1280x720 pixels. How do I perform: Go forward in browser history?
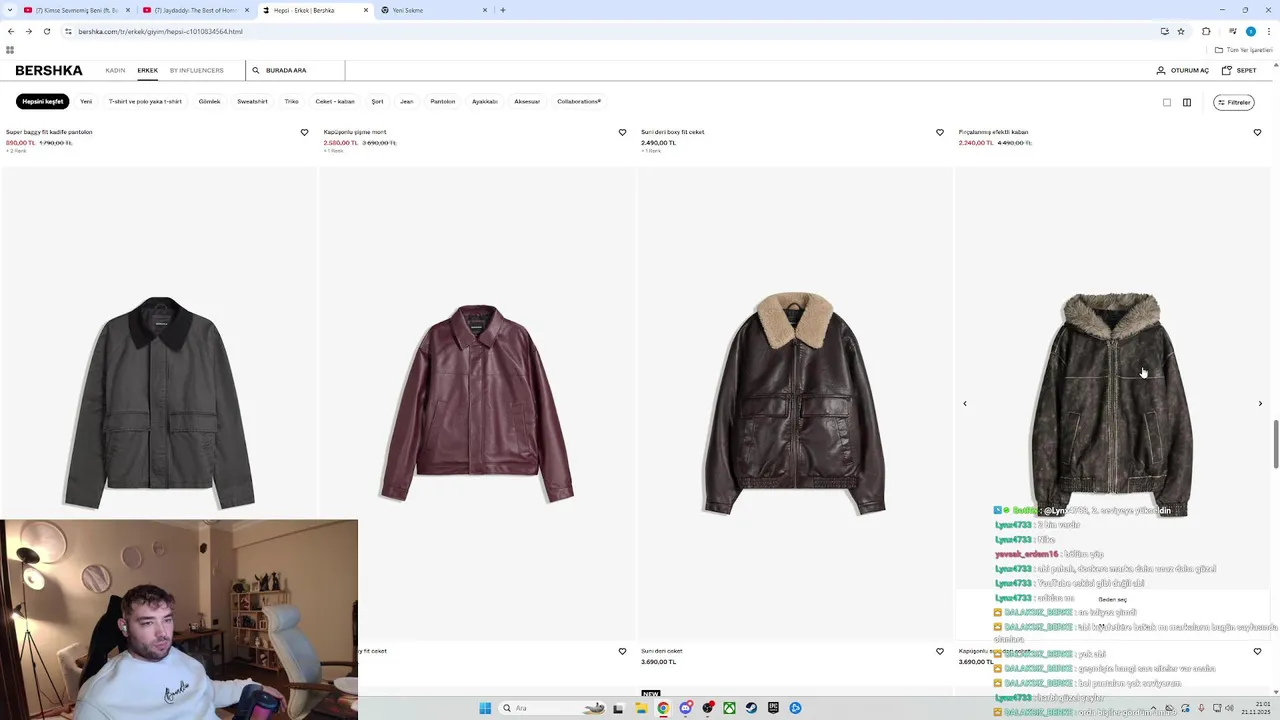(28, 31)
